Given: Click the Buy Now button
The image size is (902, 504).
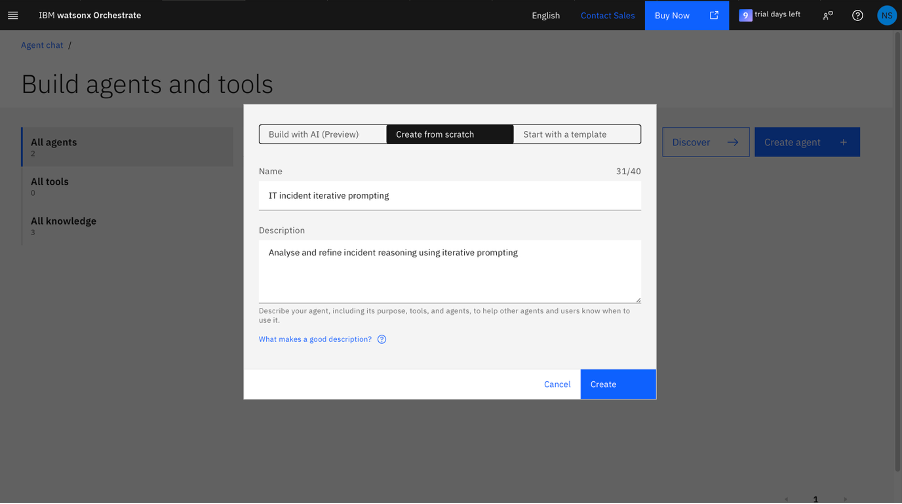Looking at the screenshot, I should coord(687,16).
